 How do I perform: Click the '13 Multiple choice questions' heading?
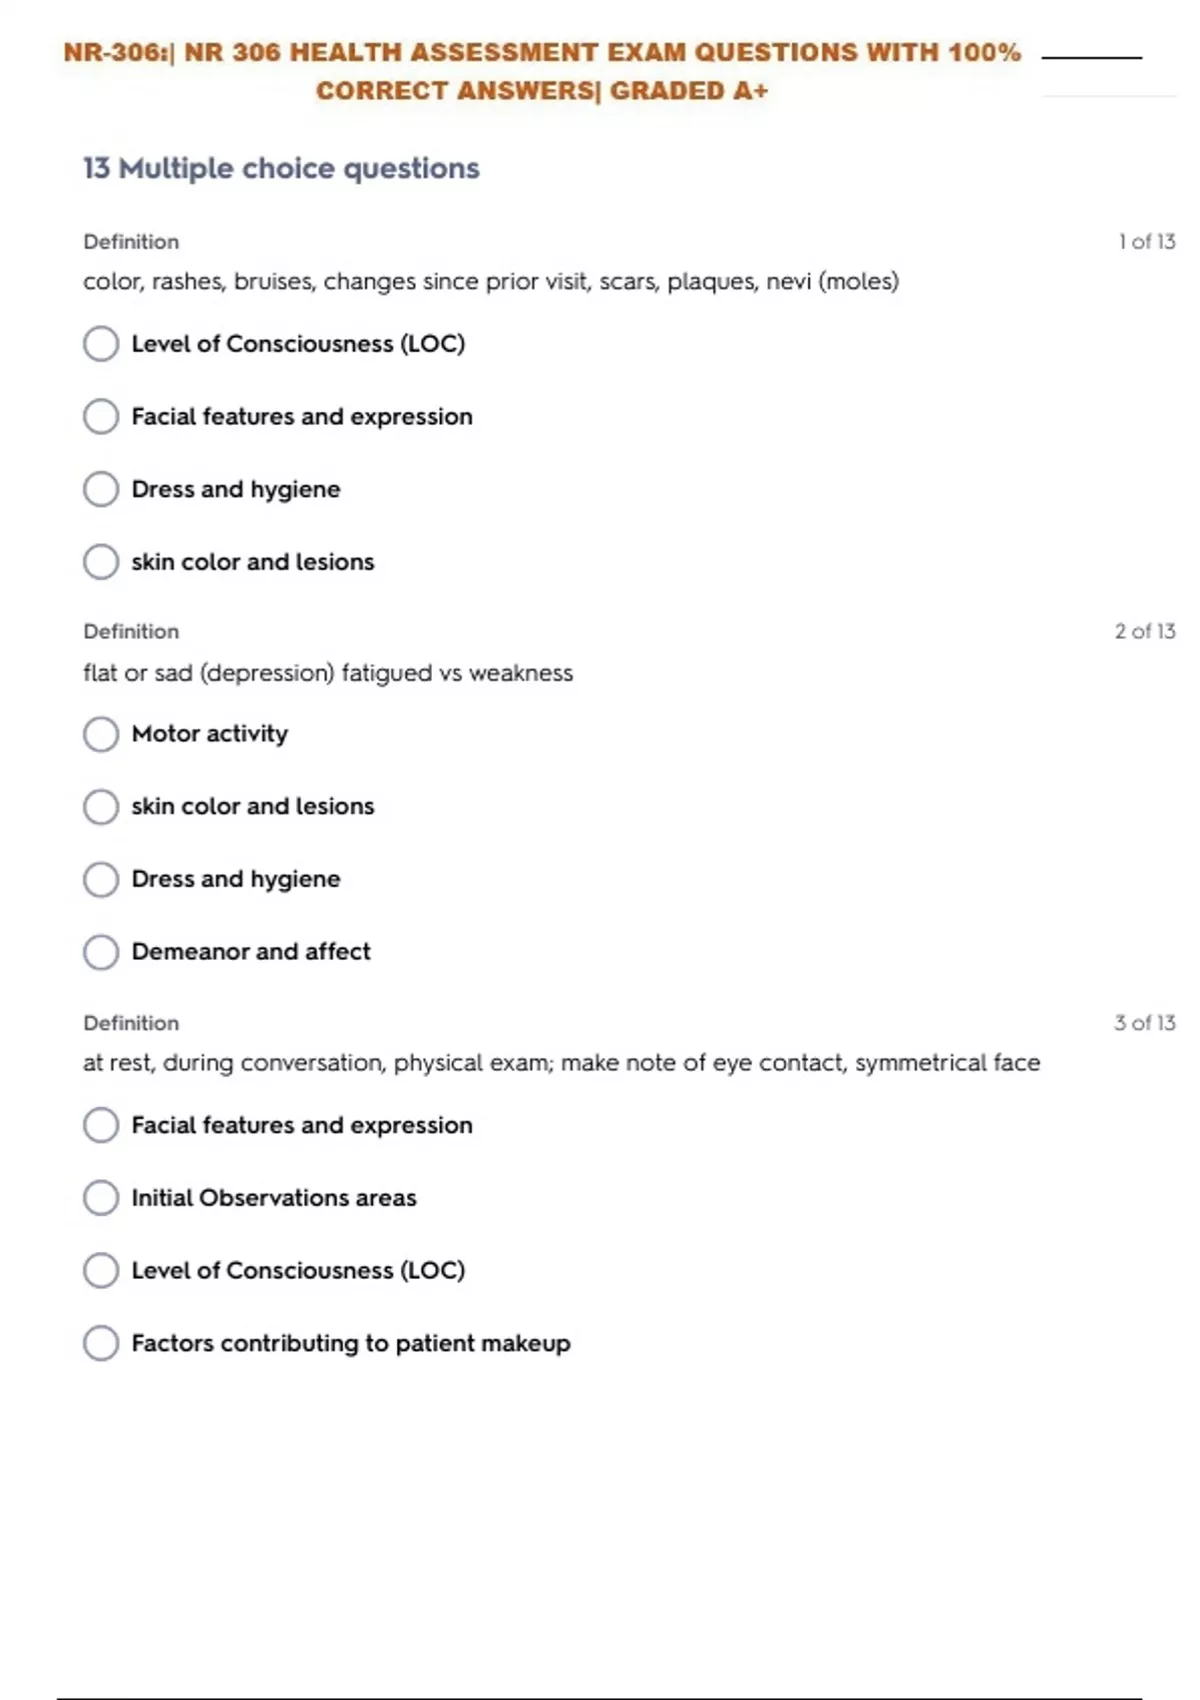[281, 168]
